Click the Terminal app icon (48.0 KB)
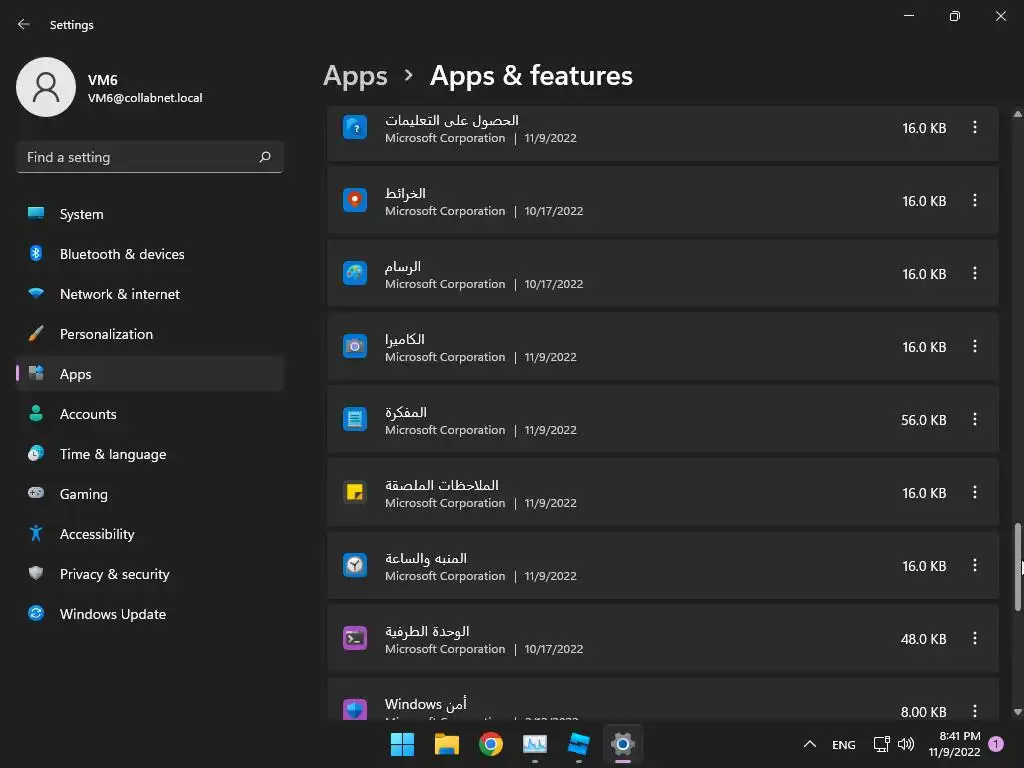 (355, 639)
